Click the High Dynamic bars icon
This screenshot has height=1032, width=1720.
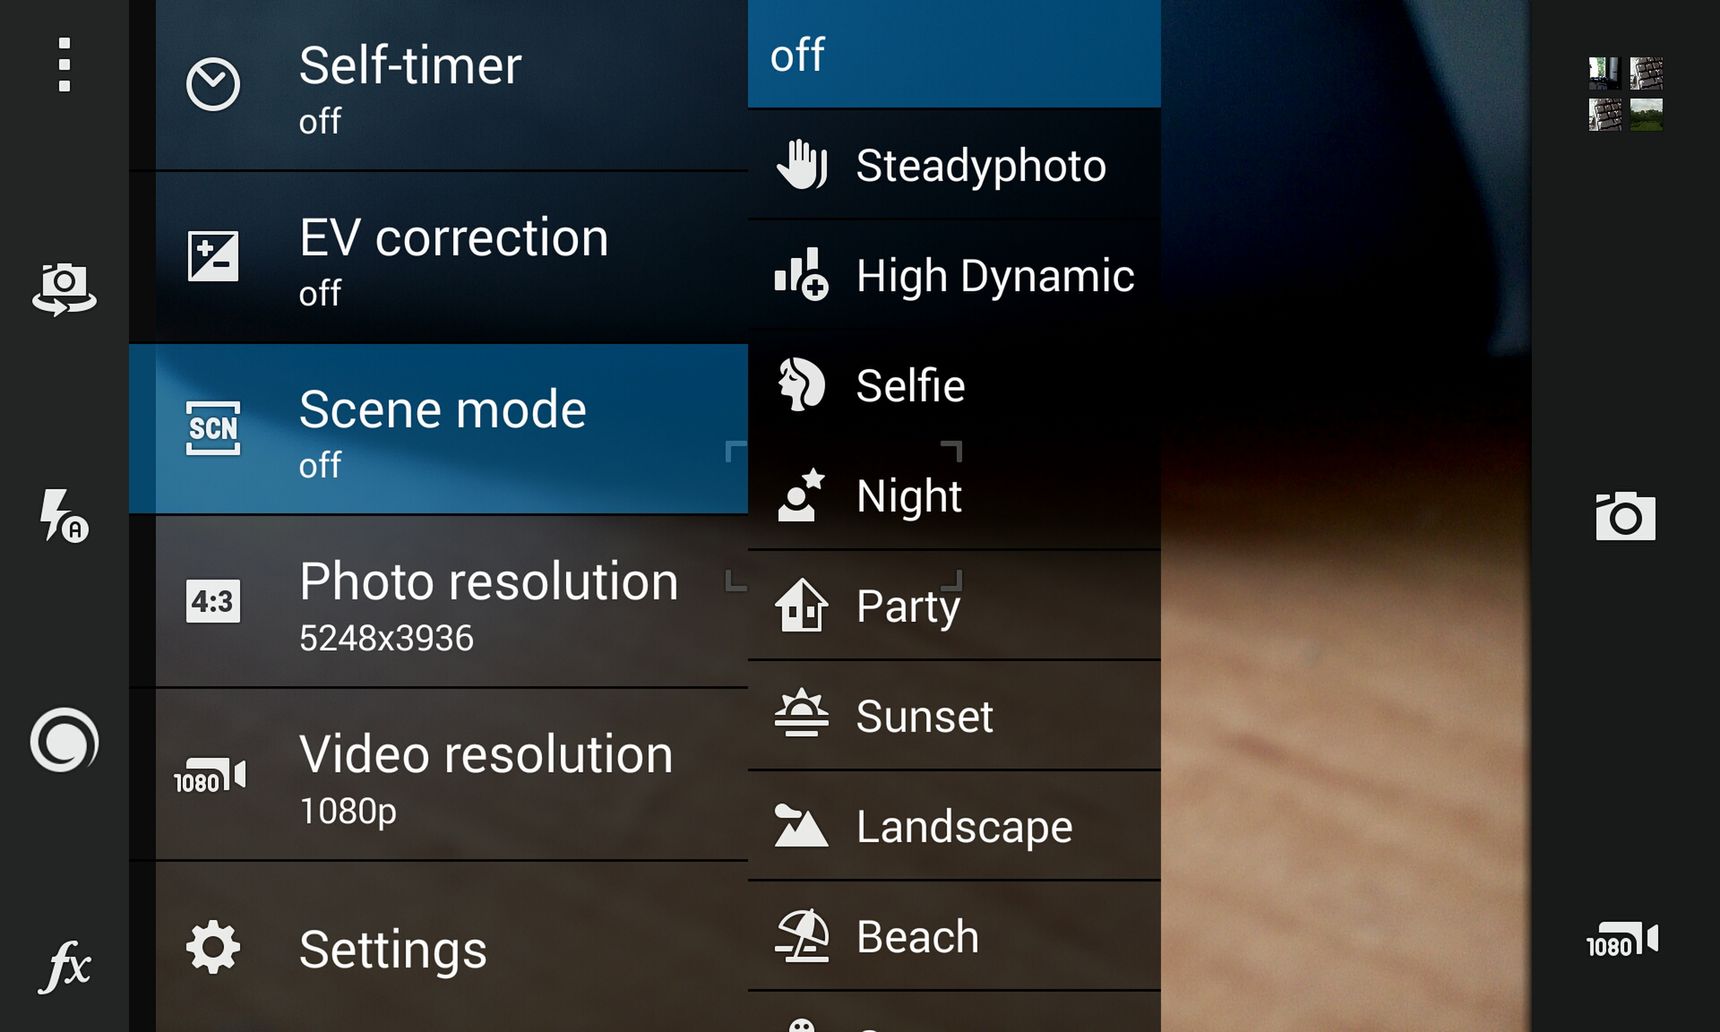pyautogui.click(x=801, y=274)
